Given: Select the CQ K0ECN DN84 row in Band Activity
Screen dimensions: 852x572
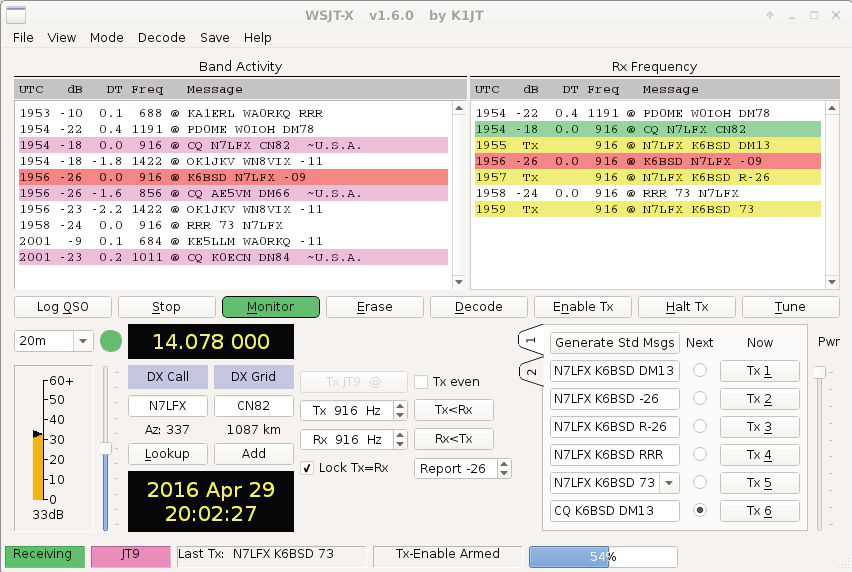Looking at the screenshot, I should [x=234, y=257].
